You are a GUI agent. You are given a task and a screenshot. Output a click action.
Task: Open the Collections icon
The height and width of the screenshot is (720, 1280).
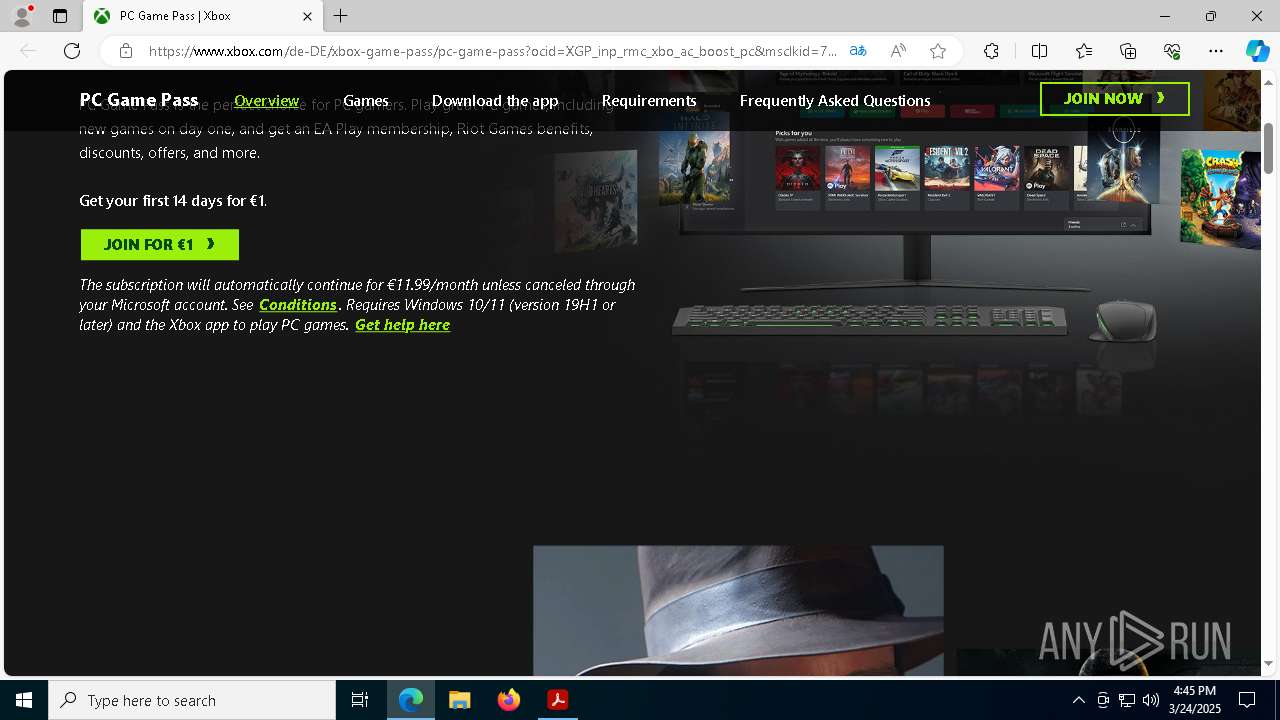click(x=1128, y=51)
